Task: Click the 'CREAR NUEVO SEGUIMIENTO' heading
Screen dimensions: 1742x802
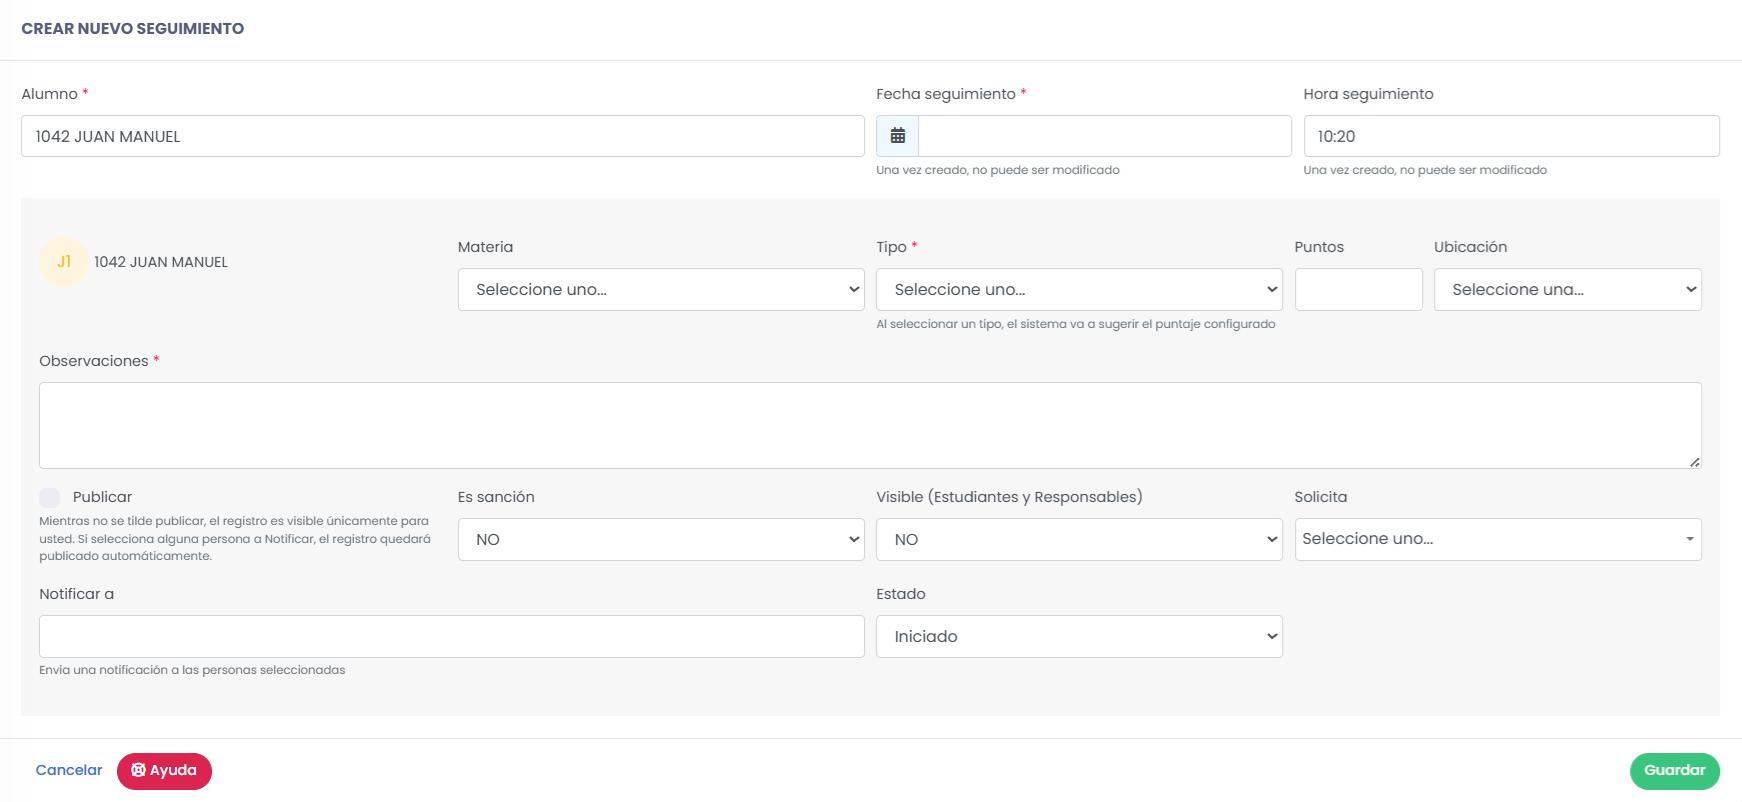Action: point(133,29)
